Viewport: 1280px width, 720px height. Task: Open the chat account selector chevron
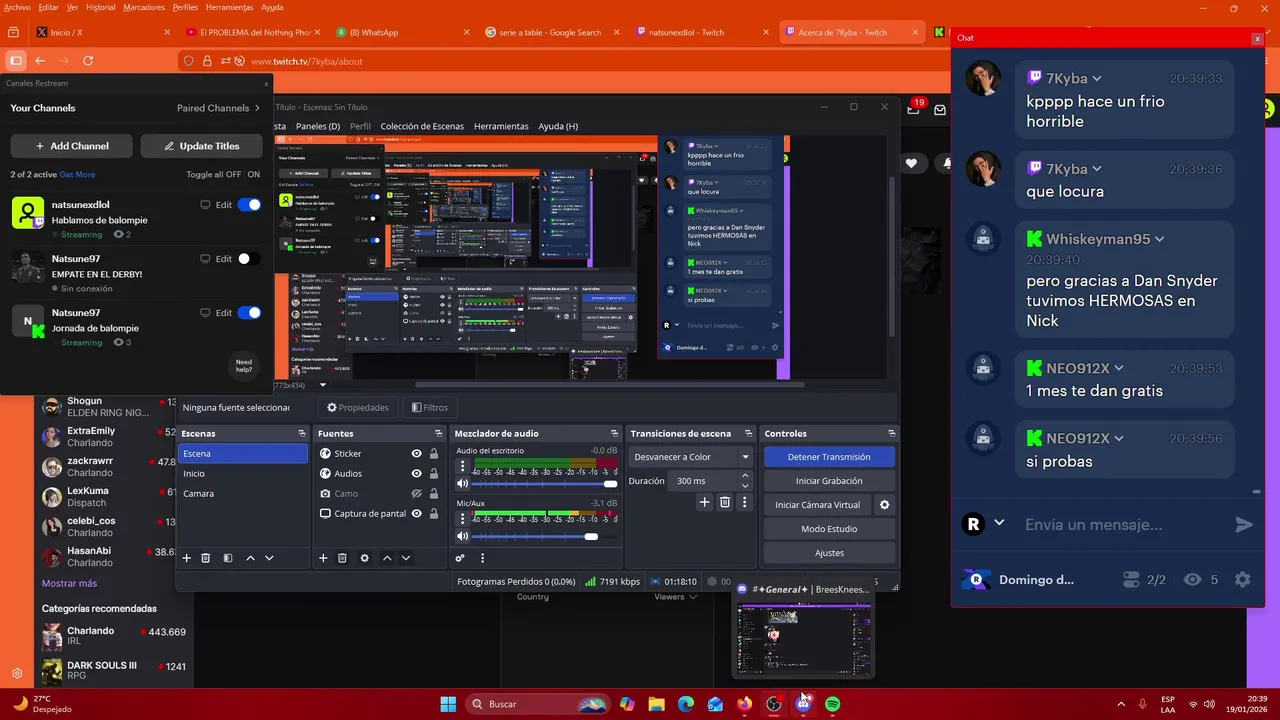(999, 523)
